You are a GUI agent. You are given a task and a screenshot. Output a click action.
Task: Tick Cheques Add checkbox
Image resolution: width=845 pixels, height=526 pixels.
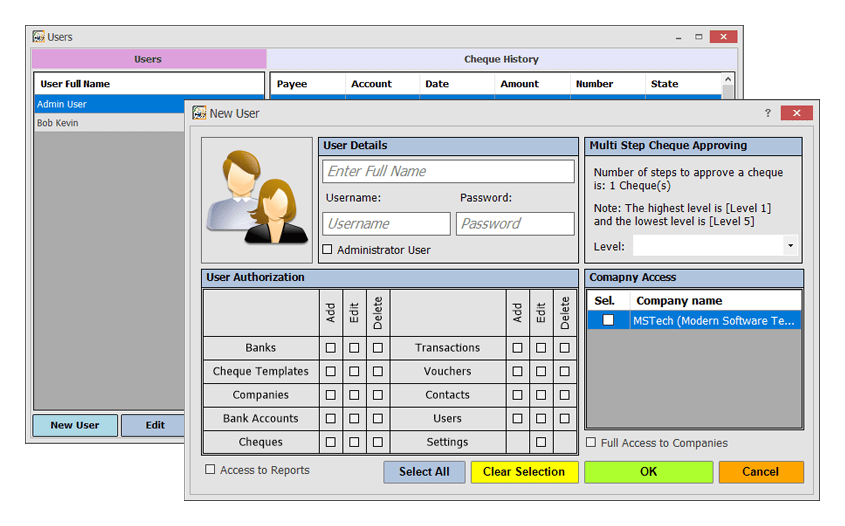click(x=330, y=442)
